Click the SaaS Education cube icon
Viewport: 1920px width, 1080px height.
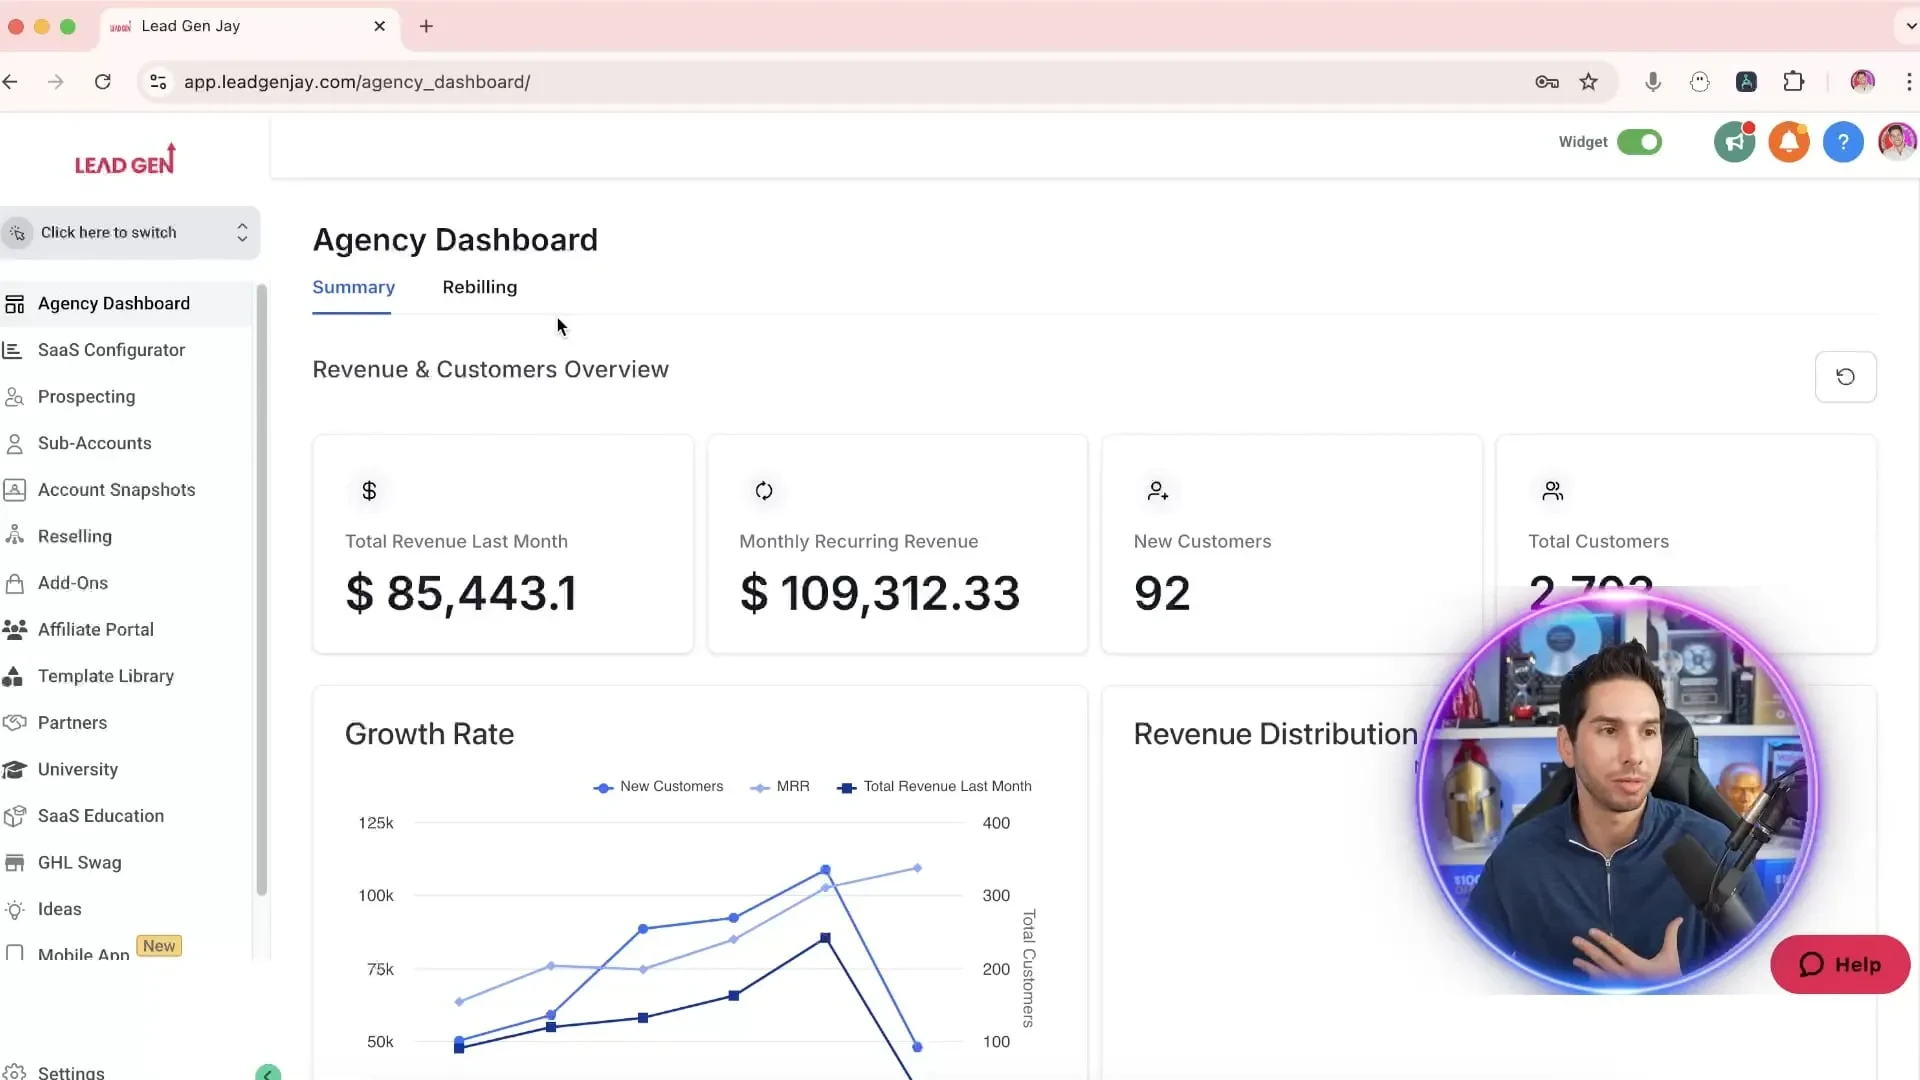(14, 816)
